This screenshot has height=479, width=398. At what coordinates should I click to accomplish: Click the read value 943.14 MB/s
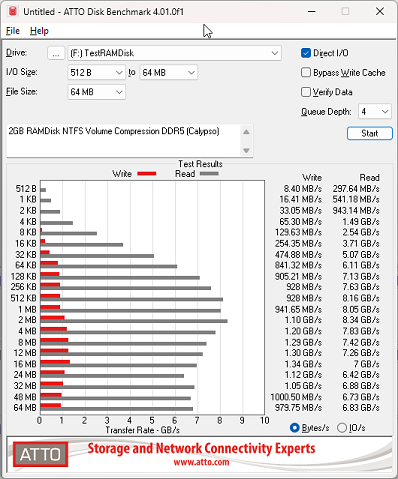pyautogui.click(x=356, y=210)
